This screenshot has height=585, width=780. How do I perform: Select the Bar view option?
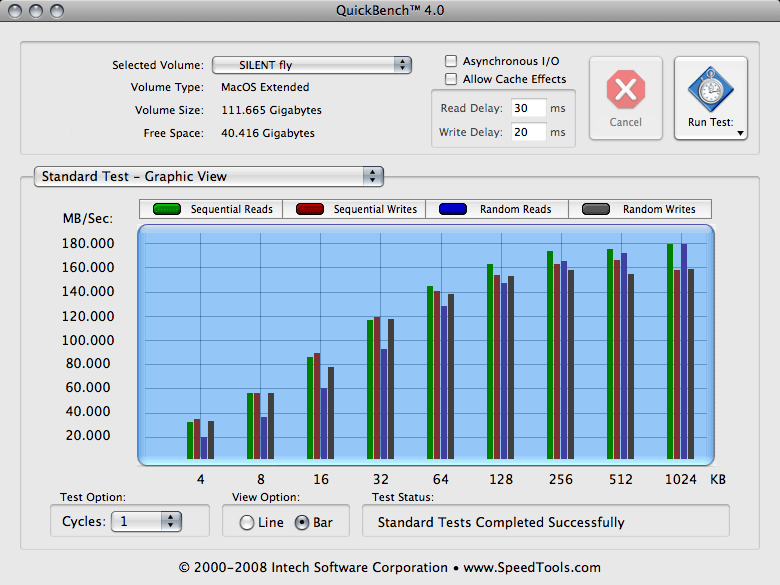point(302,522)
